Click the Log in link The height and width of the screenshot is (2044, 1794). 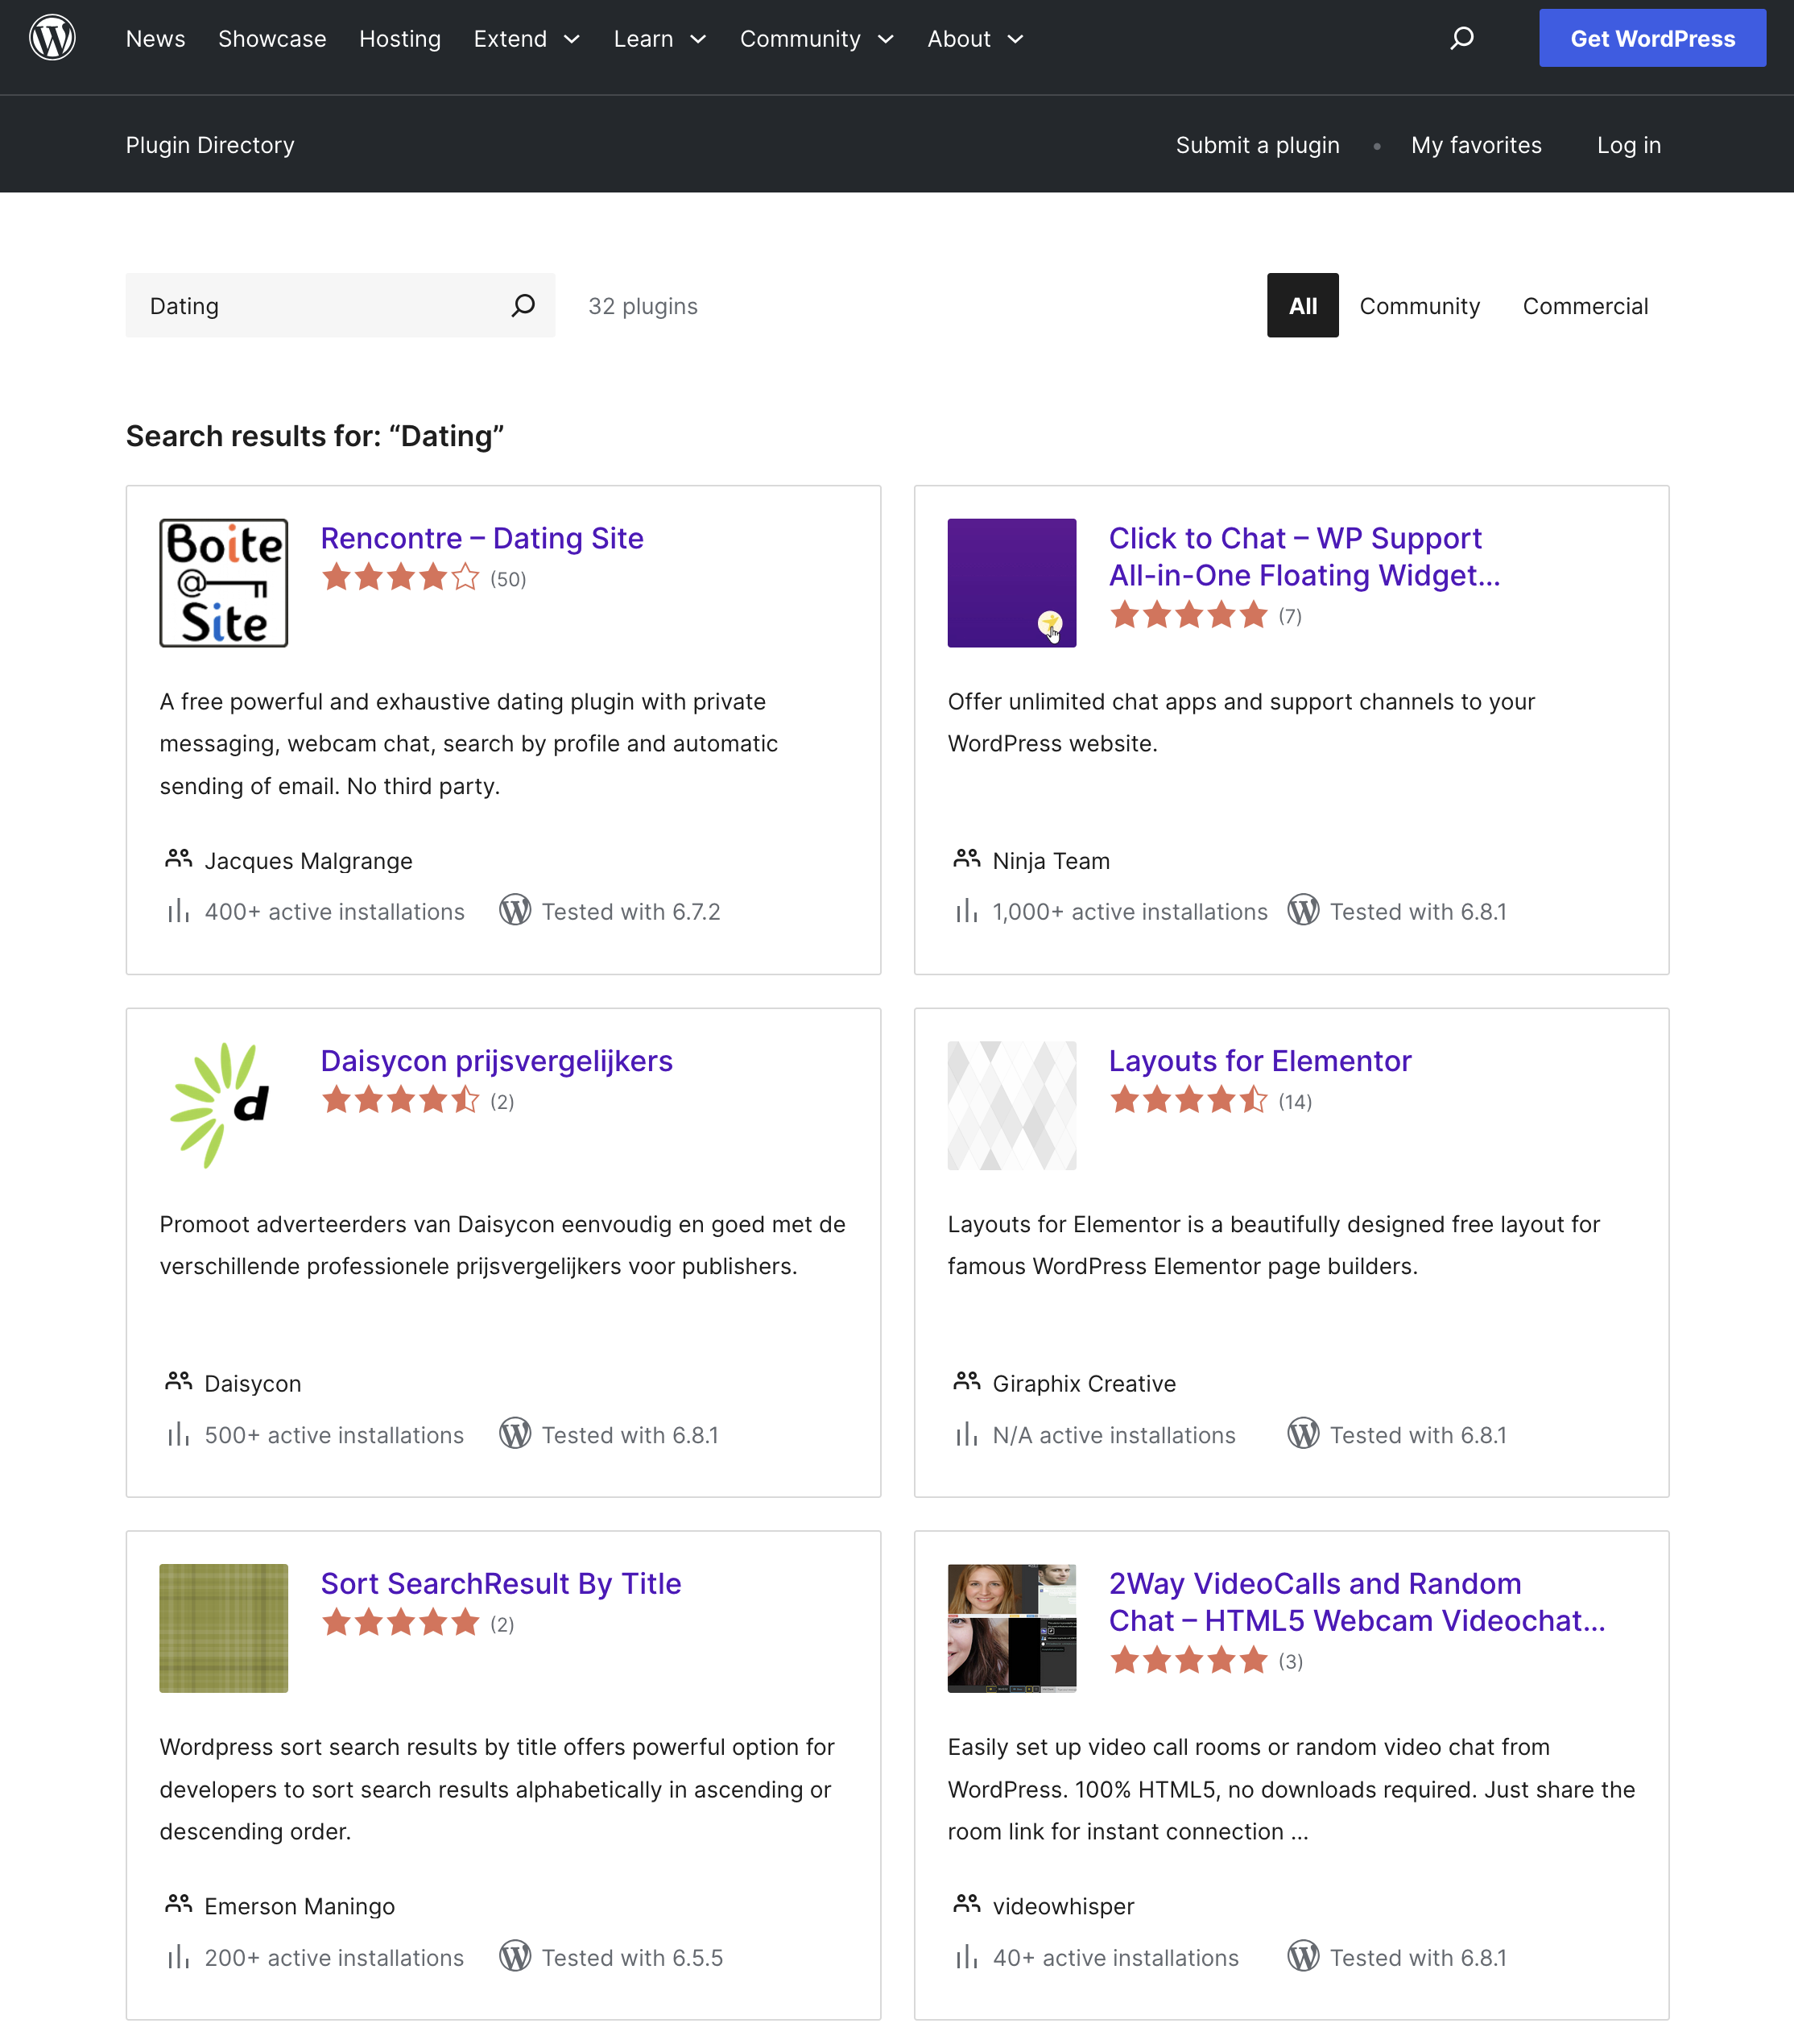(x=1628, y=145)
